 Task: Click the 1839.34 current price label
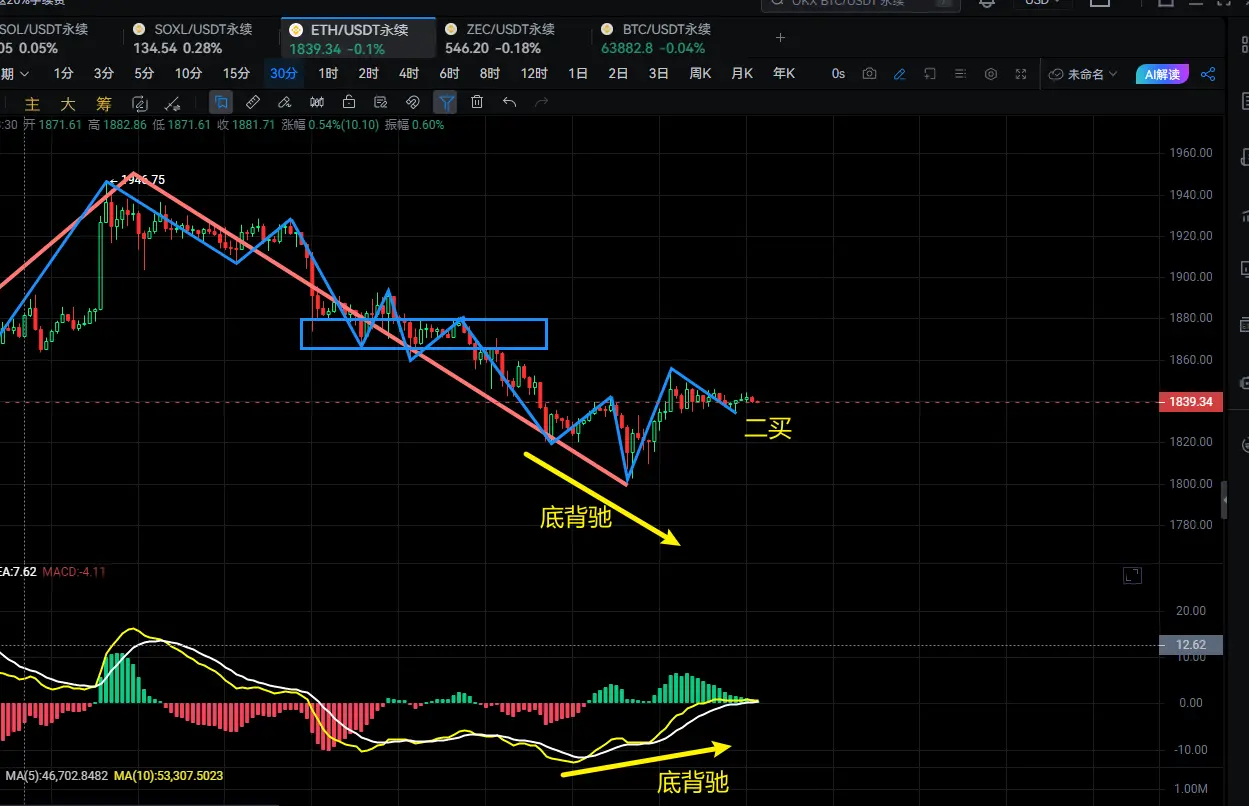[x=1190, y=402]
